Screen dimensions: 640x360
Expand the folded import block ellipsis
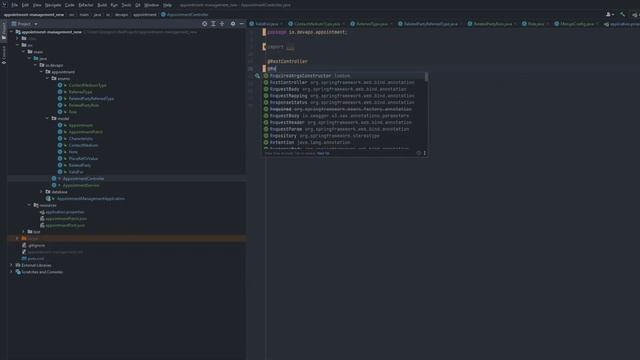(290, 47)
